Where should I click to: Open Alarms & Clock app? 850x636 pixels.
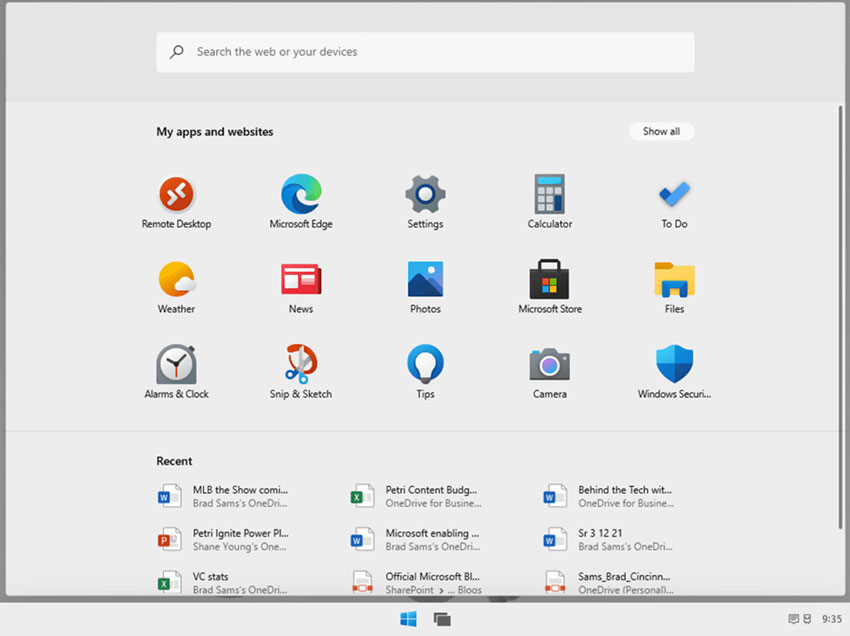tap(176, 364)
